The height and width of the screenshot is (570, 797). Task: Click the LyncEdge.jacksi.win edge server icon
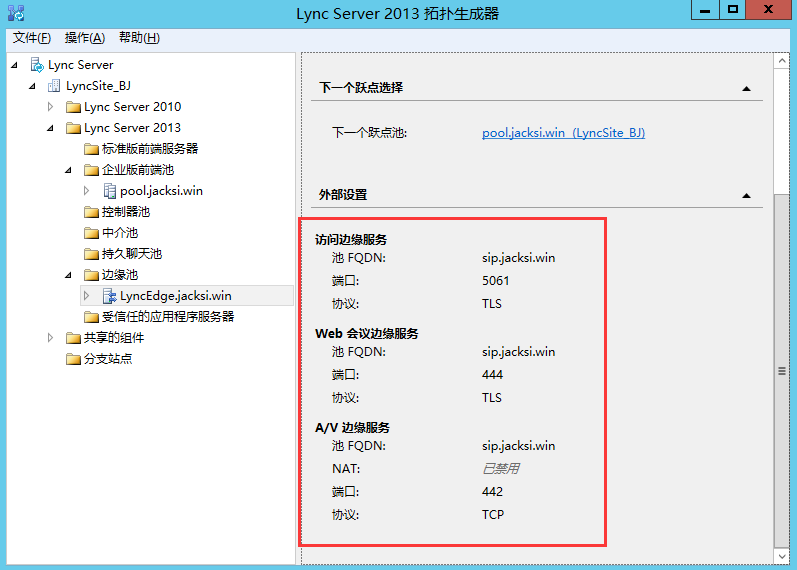pyautogui.click(x=109, y=296)
